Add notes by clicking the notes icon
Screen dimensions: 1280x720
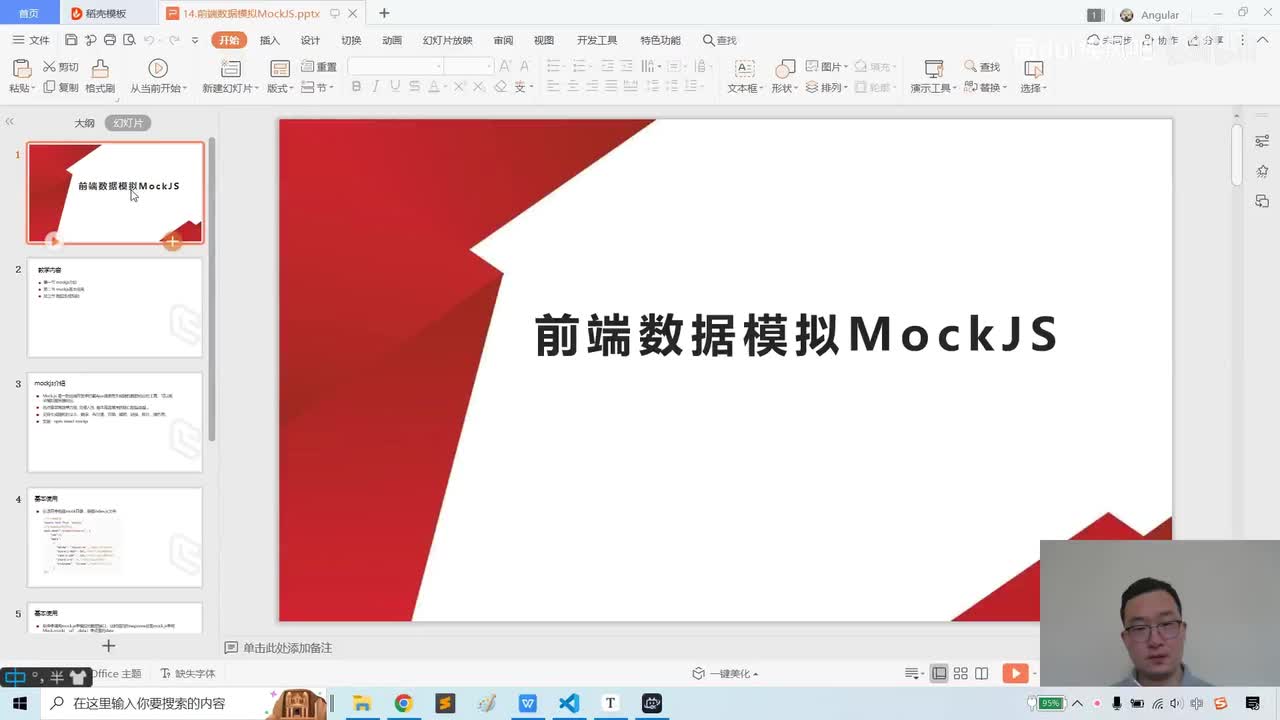point(231,648)
